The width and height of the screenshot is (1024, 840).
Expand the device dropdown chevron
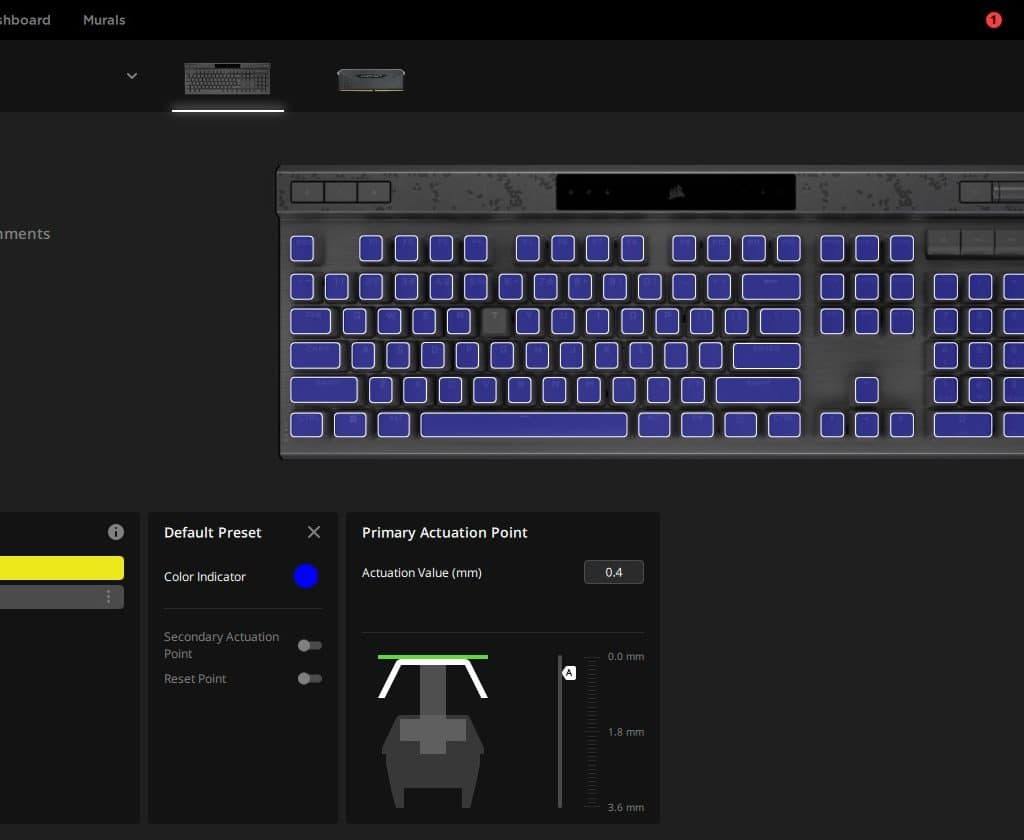[x=132, y=76]
